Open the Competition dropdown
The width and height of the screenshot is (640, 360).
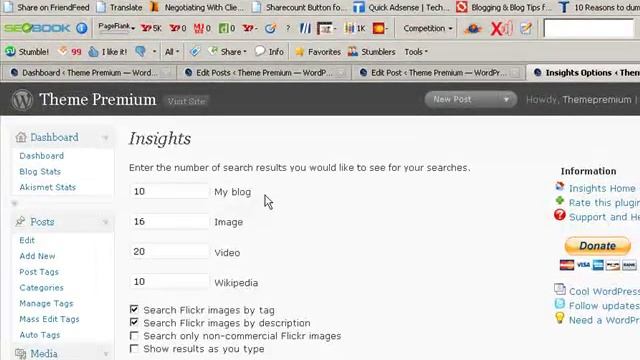click(428, 28)
